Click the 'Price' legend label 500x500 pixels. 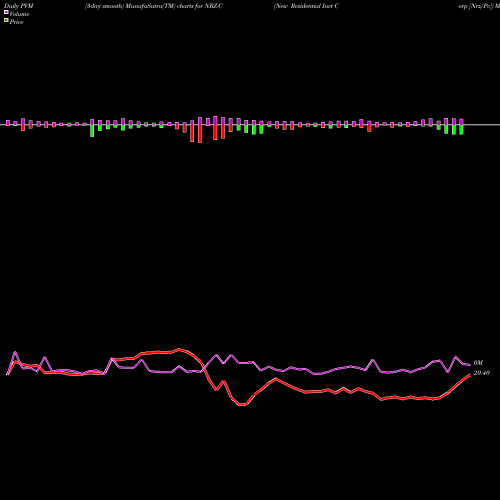pos(16,22)
